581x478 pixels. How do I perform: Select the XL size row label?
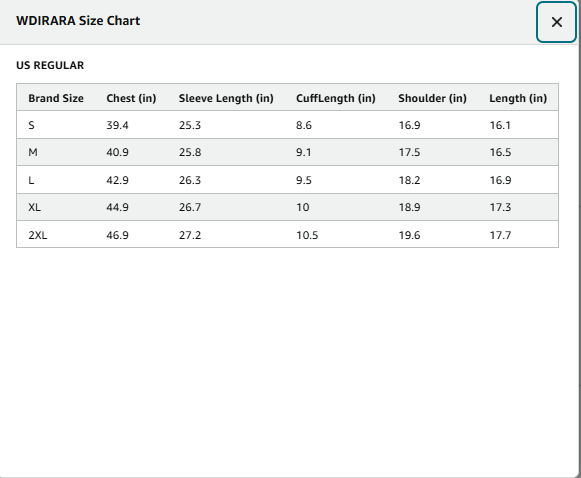[x=34, y=207]
